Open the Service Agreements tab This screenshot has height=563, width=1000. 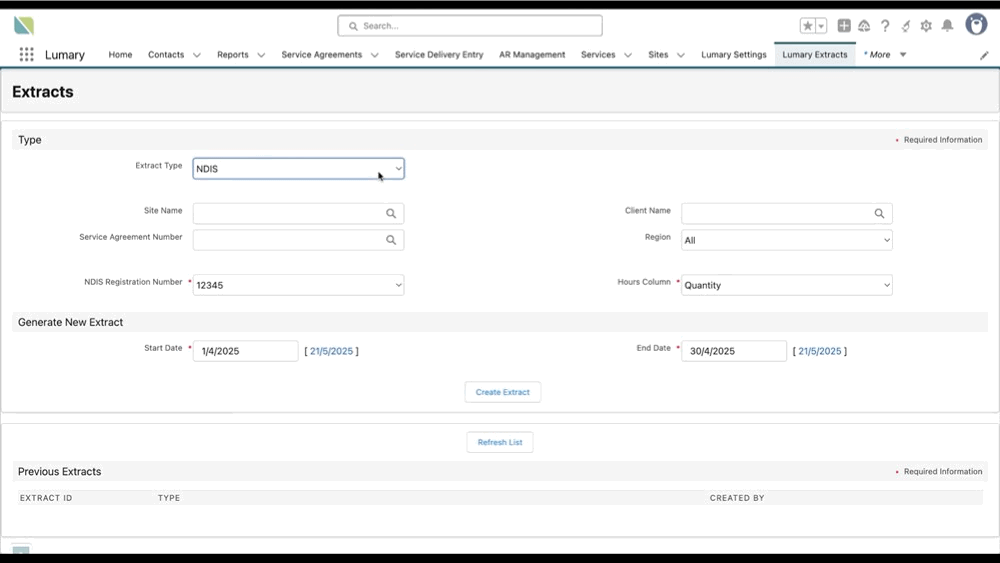(x=321, y=55)
